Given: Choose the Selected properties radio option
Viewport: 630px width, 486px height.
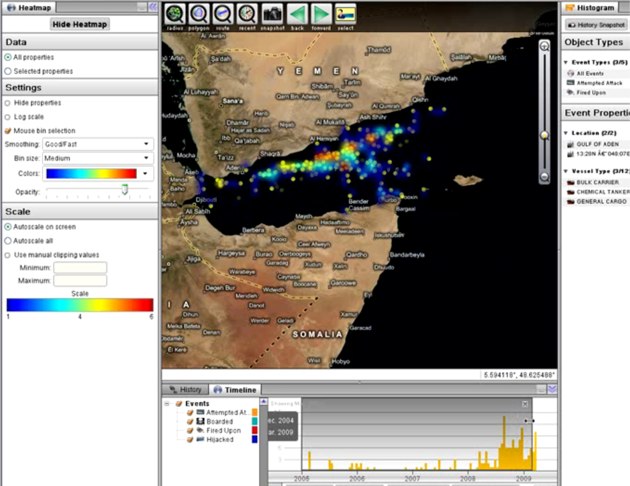Looking at the screenshot, I should pyautogui.click(x=8, y=71).
